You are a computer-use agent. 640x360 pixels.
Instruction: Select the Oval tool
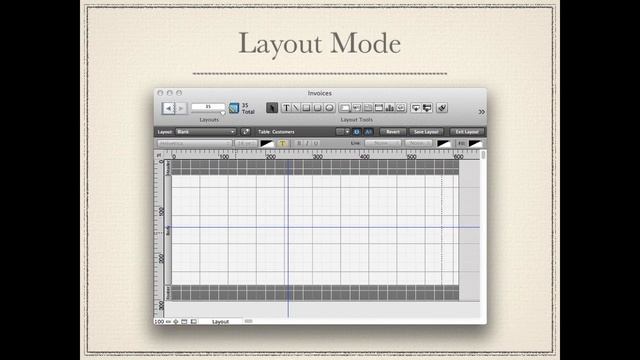tap(329, 108)
